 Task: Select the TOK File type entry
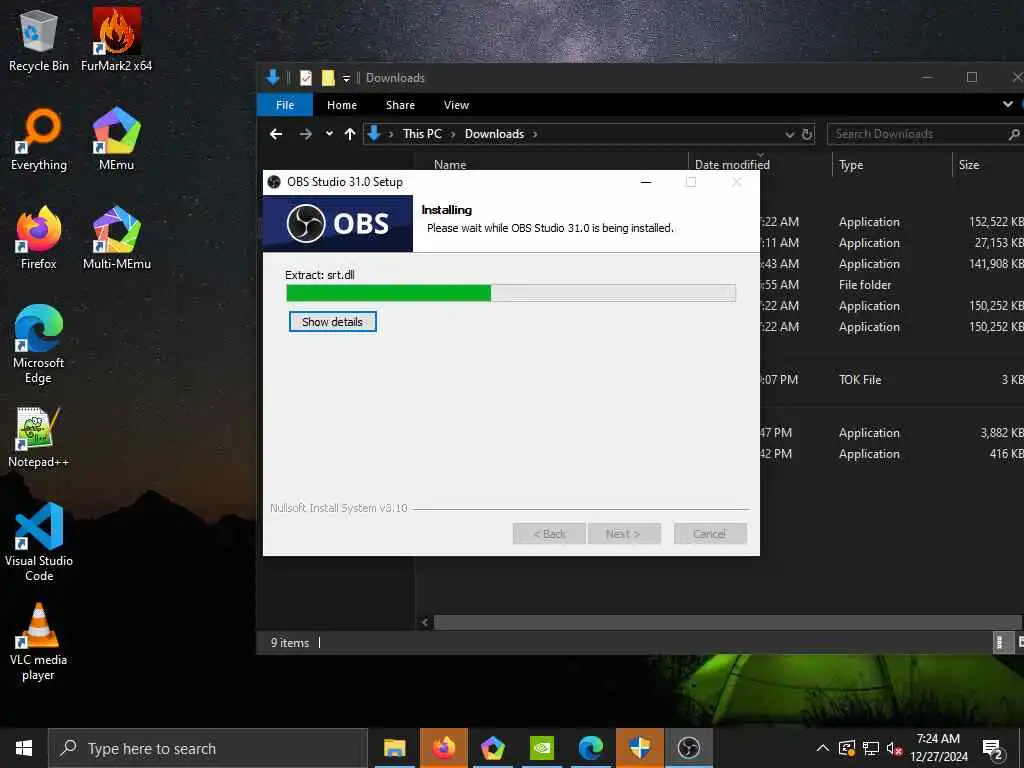pyautogui.click(x=860, y=379)
